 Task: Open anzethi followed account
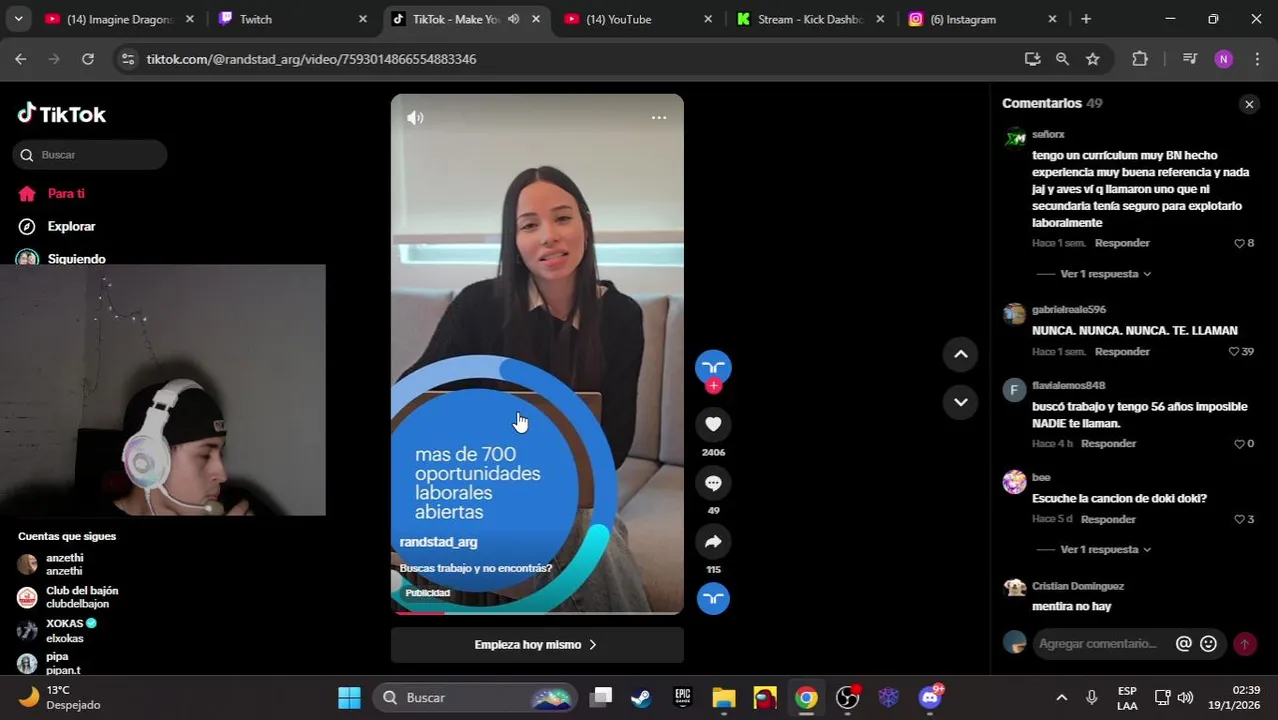(64, 564)
